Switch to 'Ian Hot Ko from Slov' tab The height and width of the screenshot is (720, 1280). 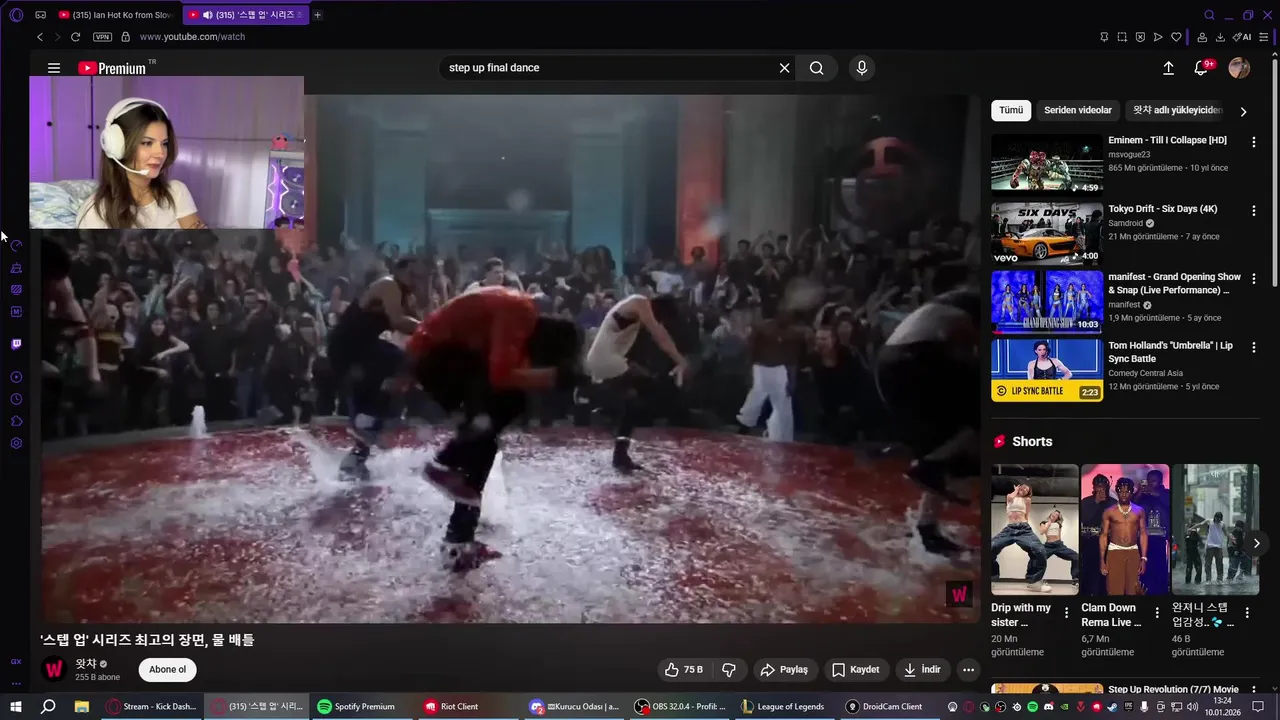click(x=114, y=15)
